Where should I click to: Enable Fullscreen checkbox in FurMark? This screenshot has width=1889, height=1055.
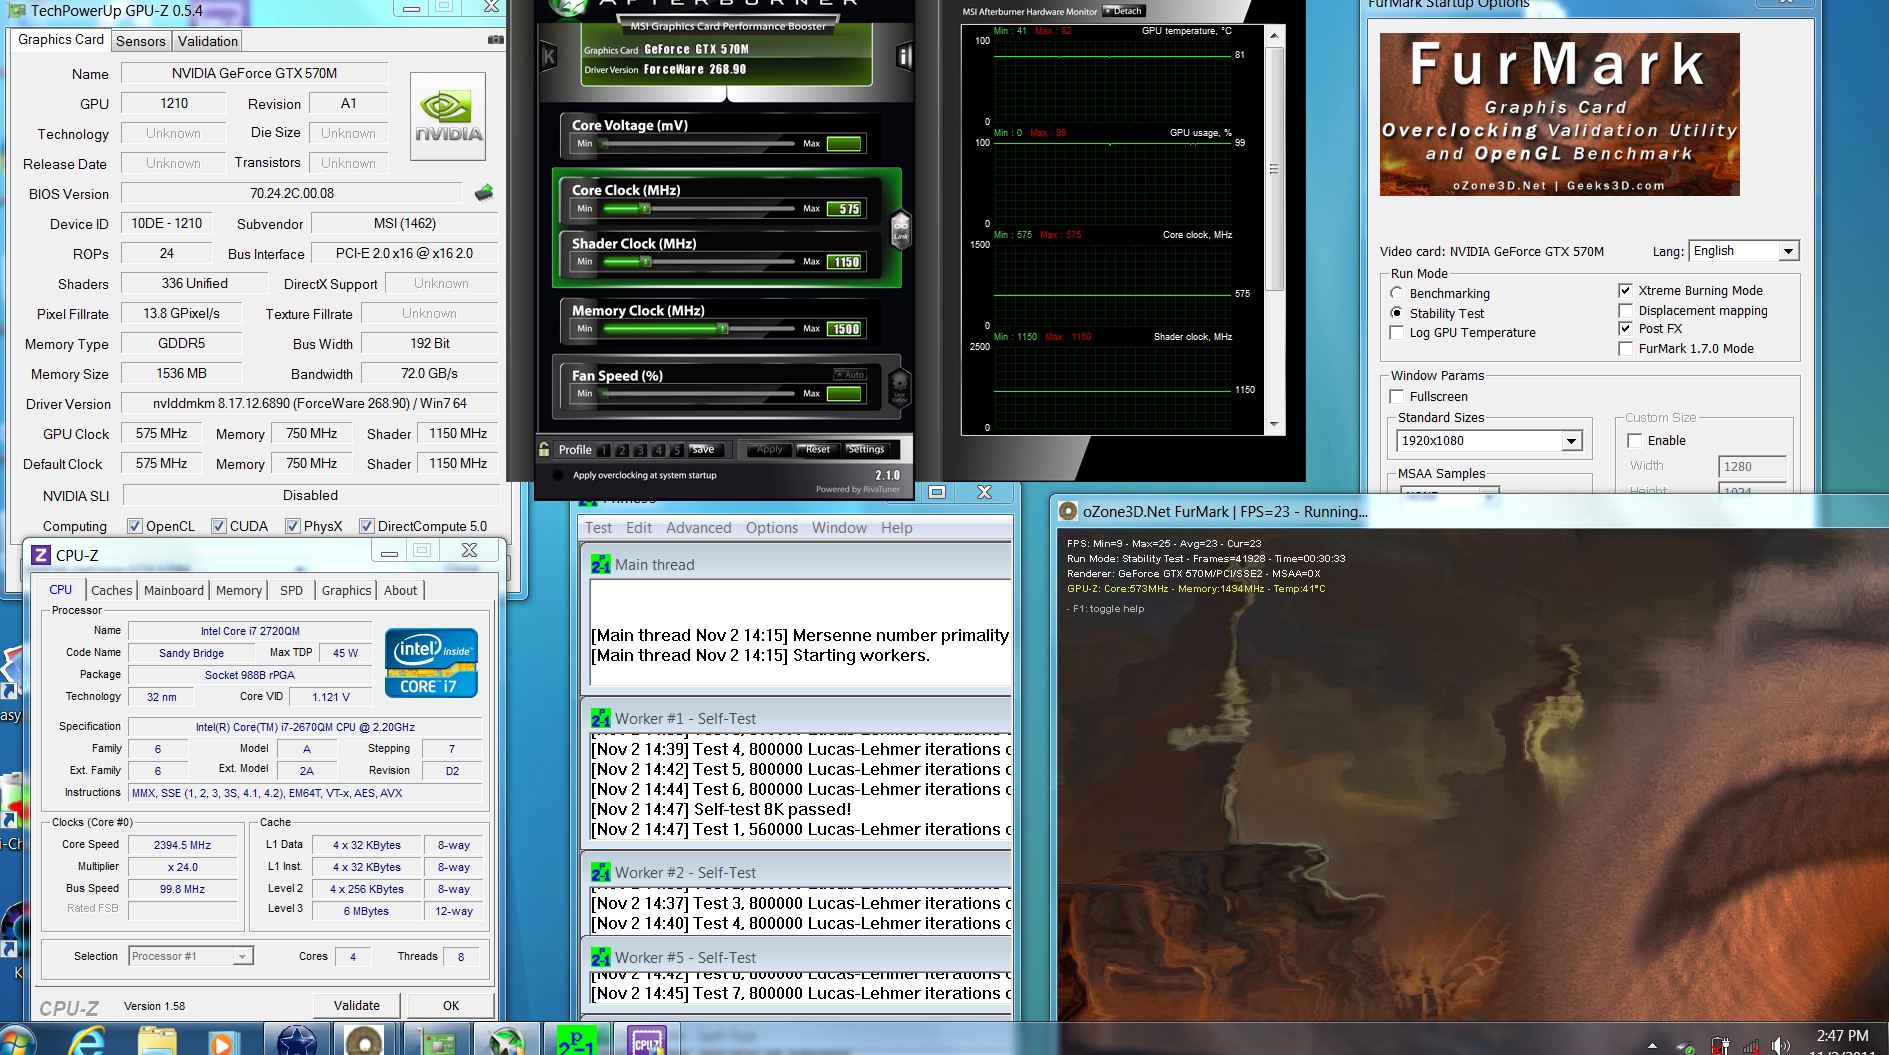click(x=1397, y=397)
